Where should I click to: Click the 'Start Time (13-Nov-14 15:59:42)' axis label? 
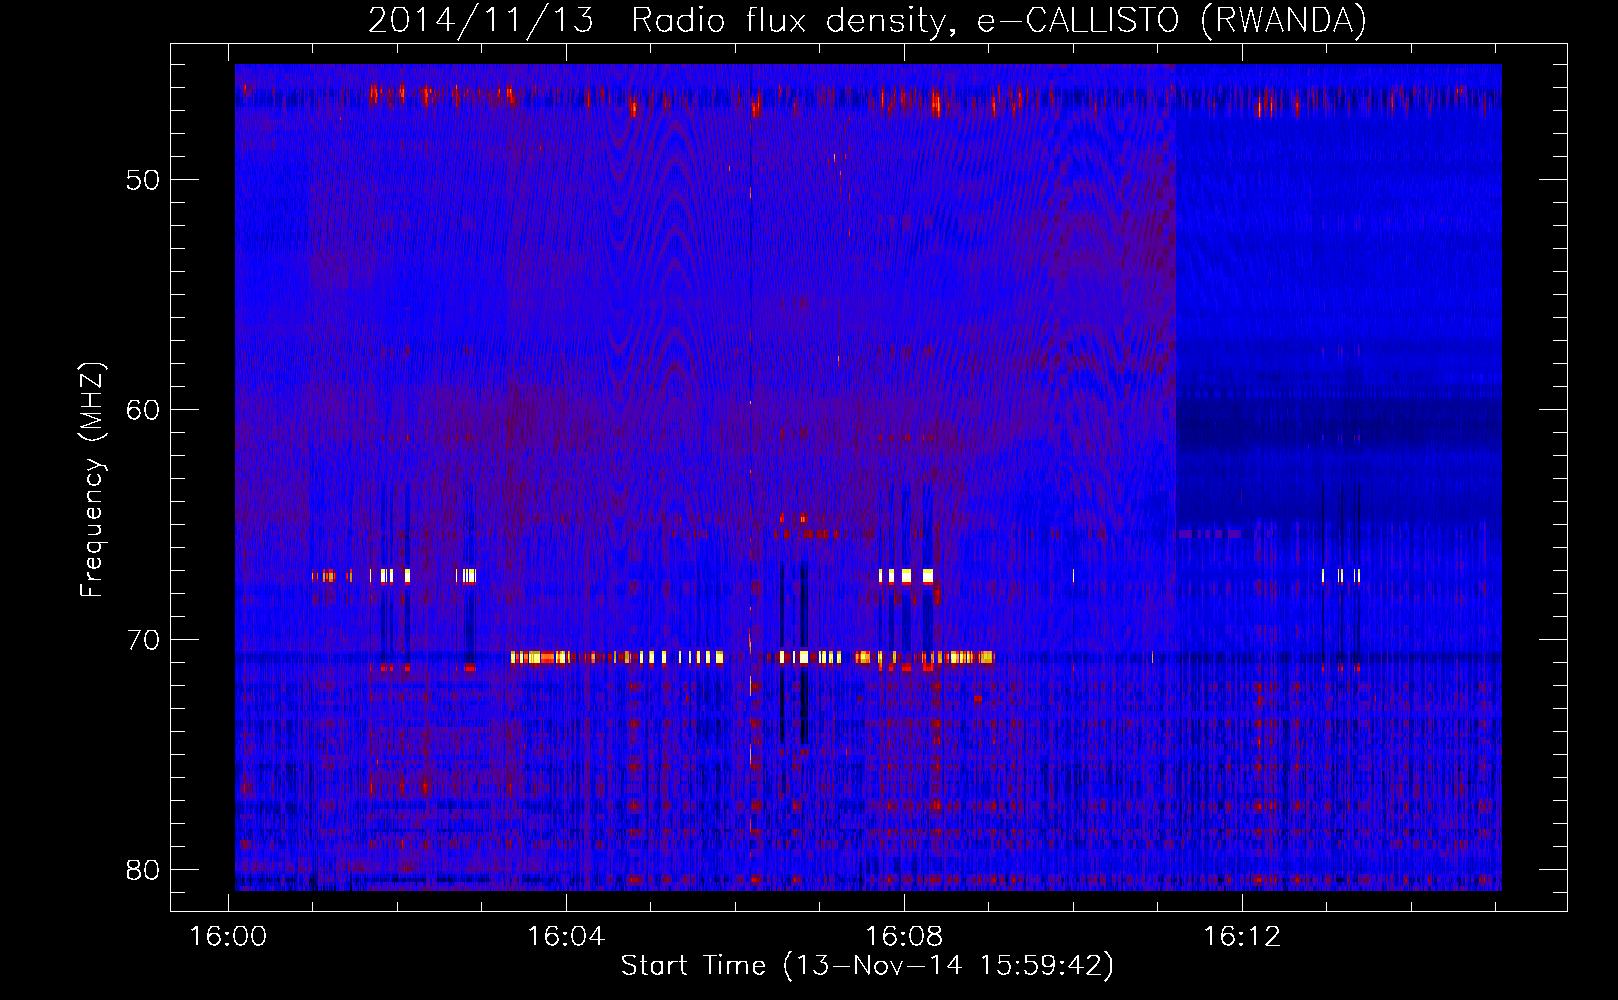click(x=867, y=965)
